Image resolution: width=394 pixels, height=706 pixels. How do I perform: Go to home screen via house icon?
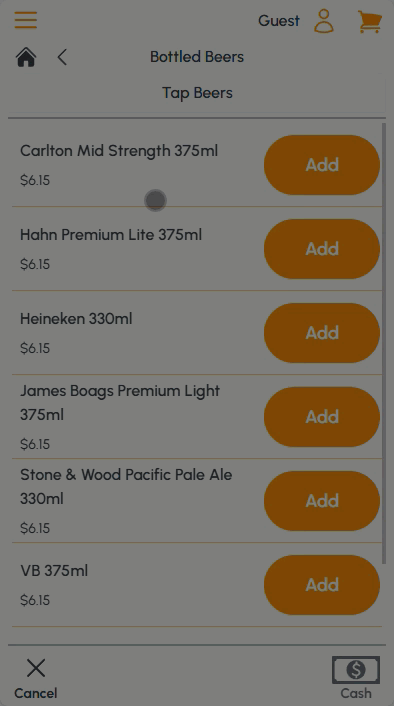26,57
